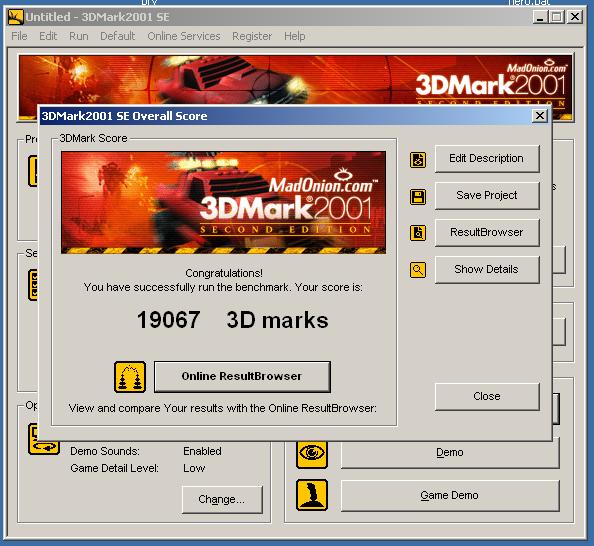Screen dimensions: 594x546
Task: Click the '3D marks' score label
Action: (x=277, y=320)
